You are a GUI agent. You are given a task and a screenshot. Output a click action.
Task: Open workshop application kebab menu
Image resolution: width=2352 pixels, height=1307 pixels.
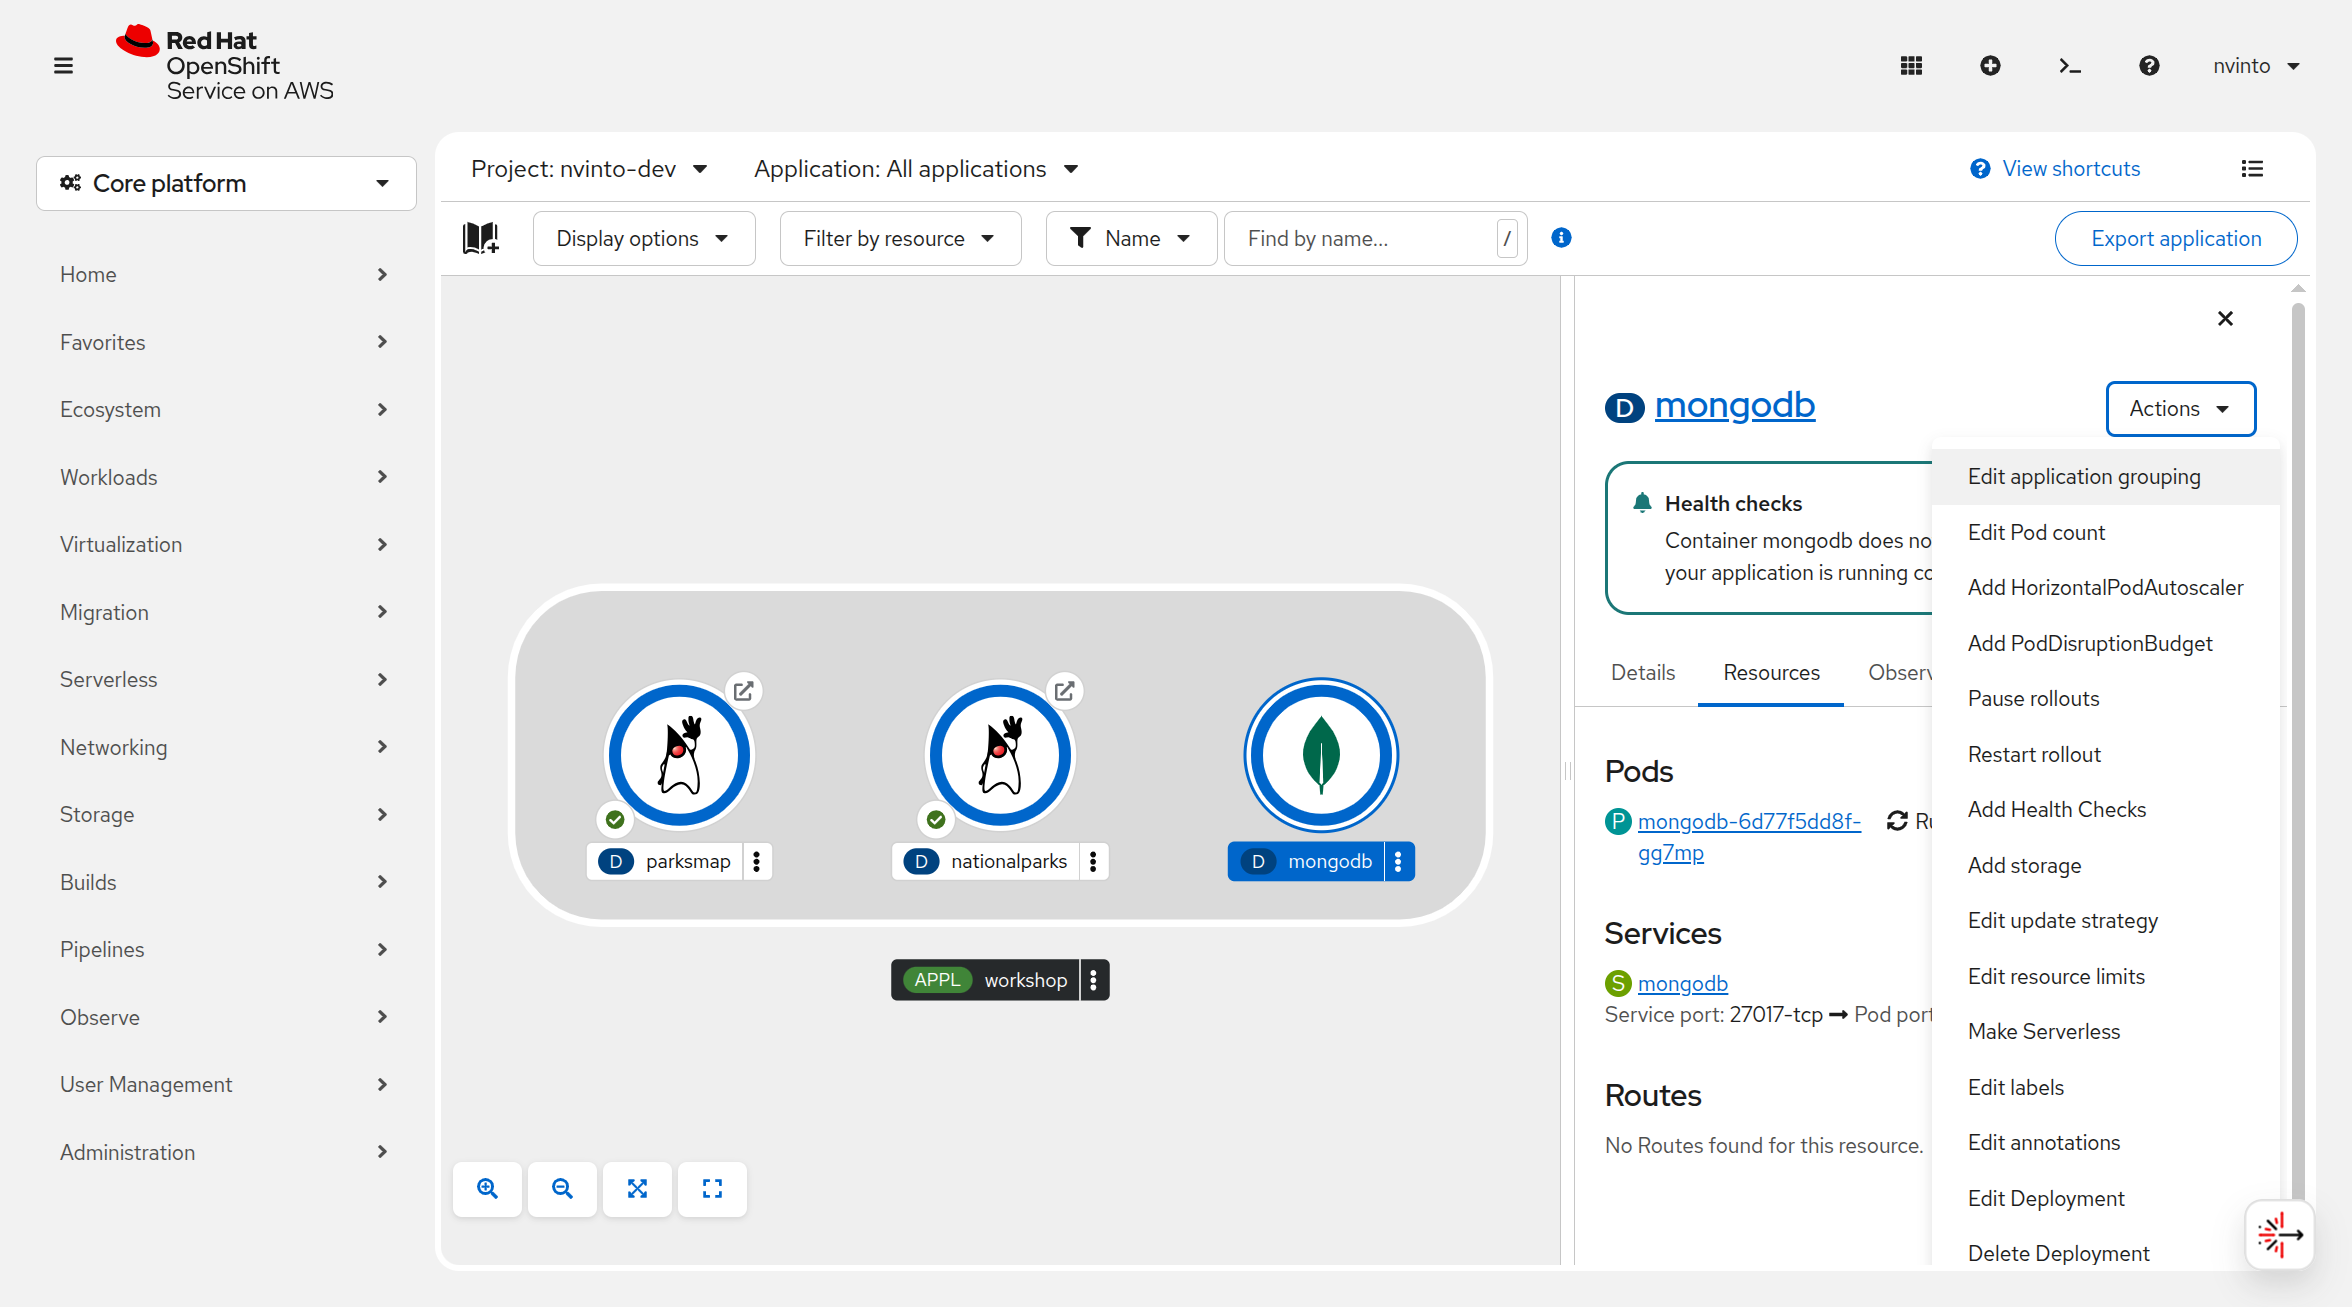pyautogui.click(x=1094, y=980)
